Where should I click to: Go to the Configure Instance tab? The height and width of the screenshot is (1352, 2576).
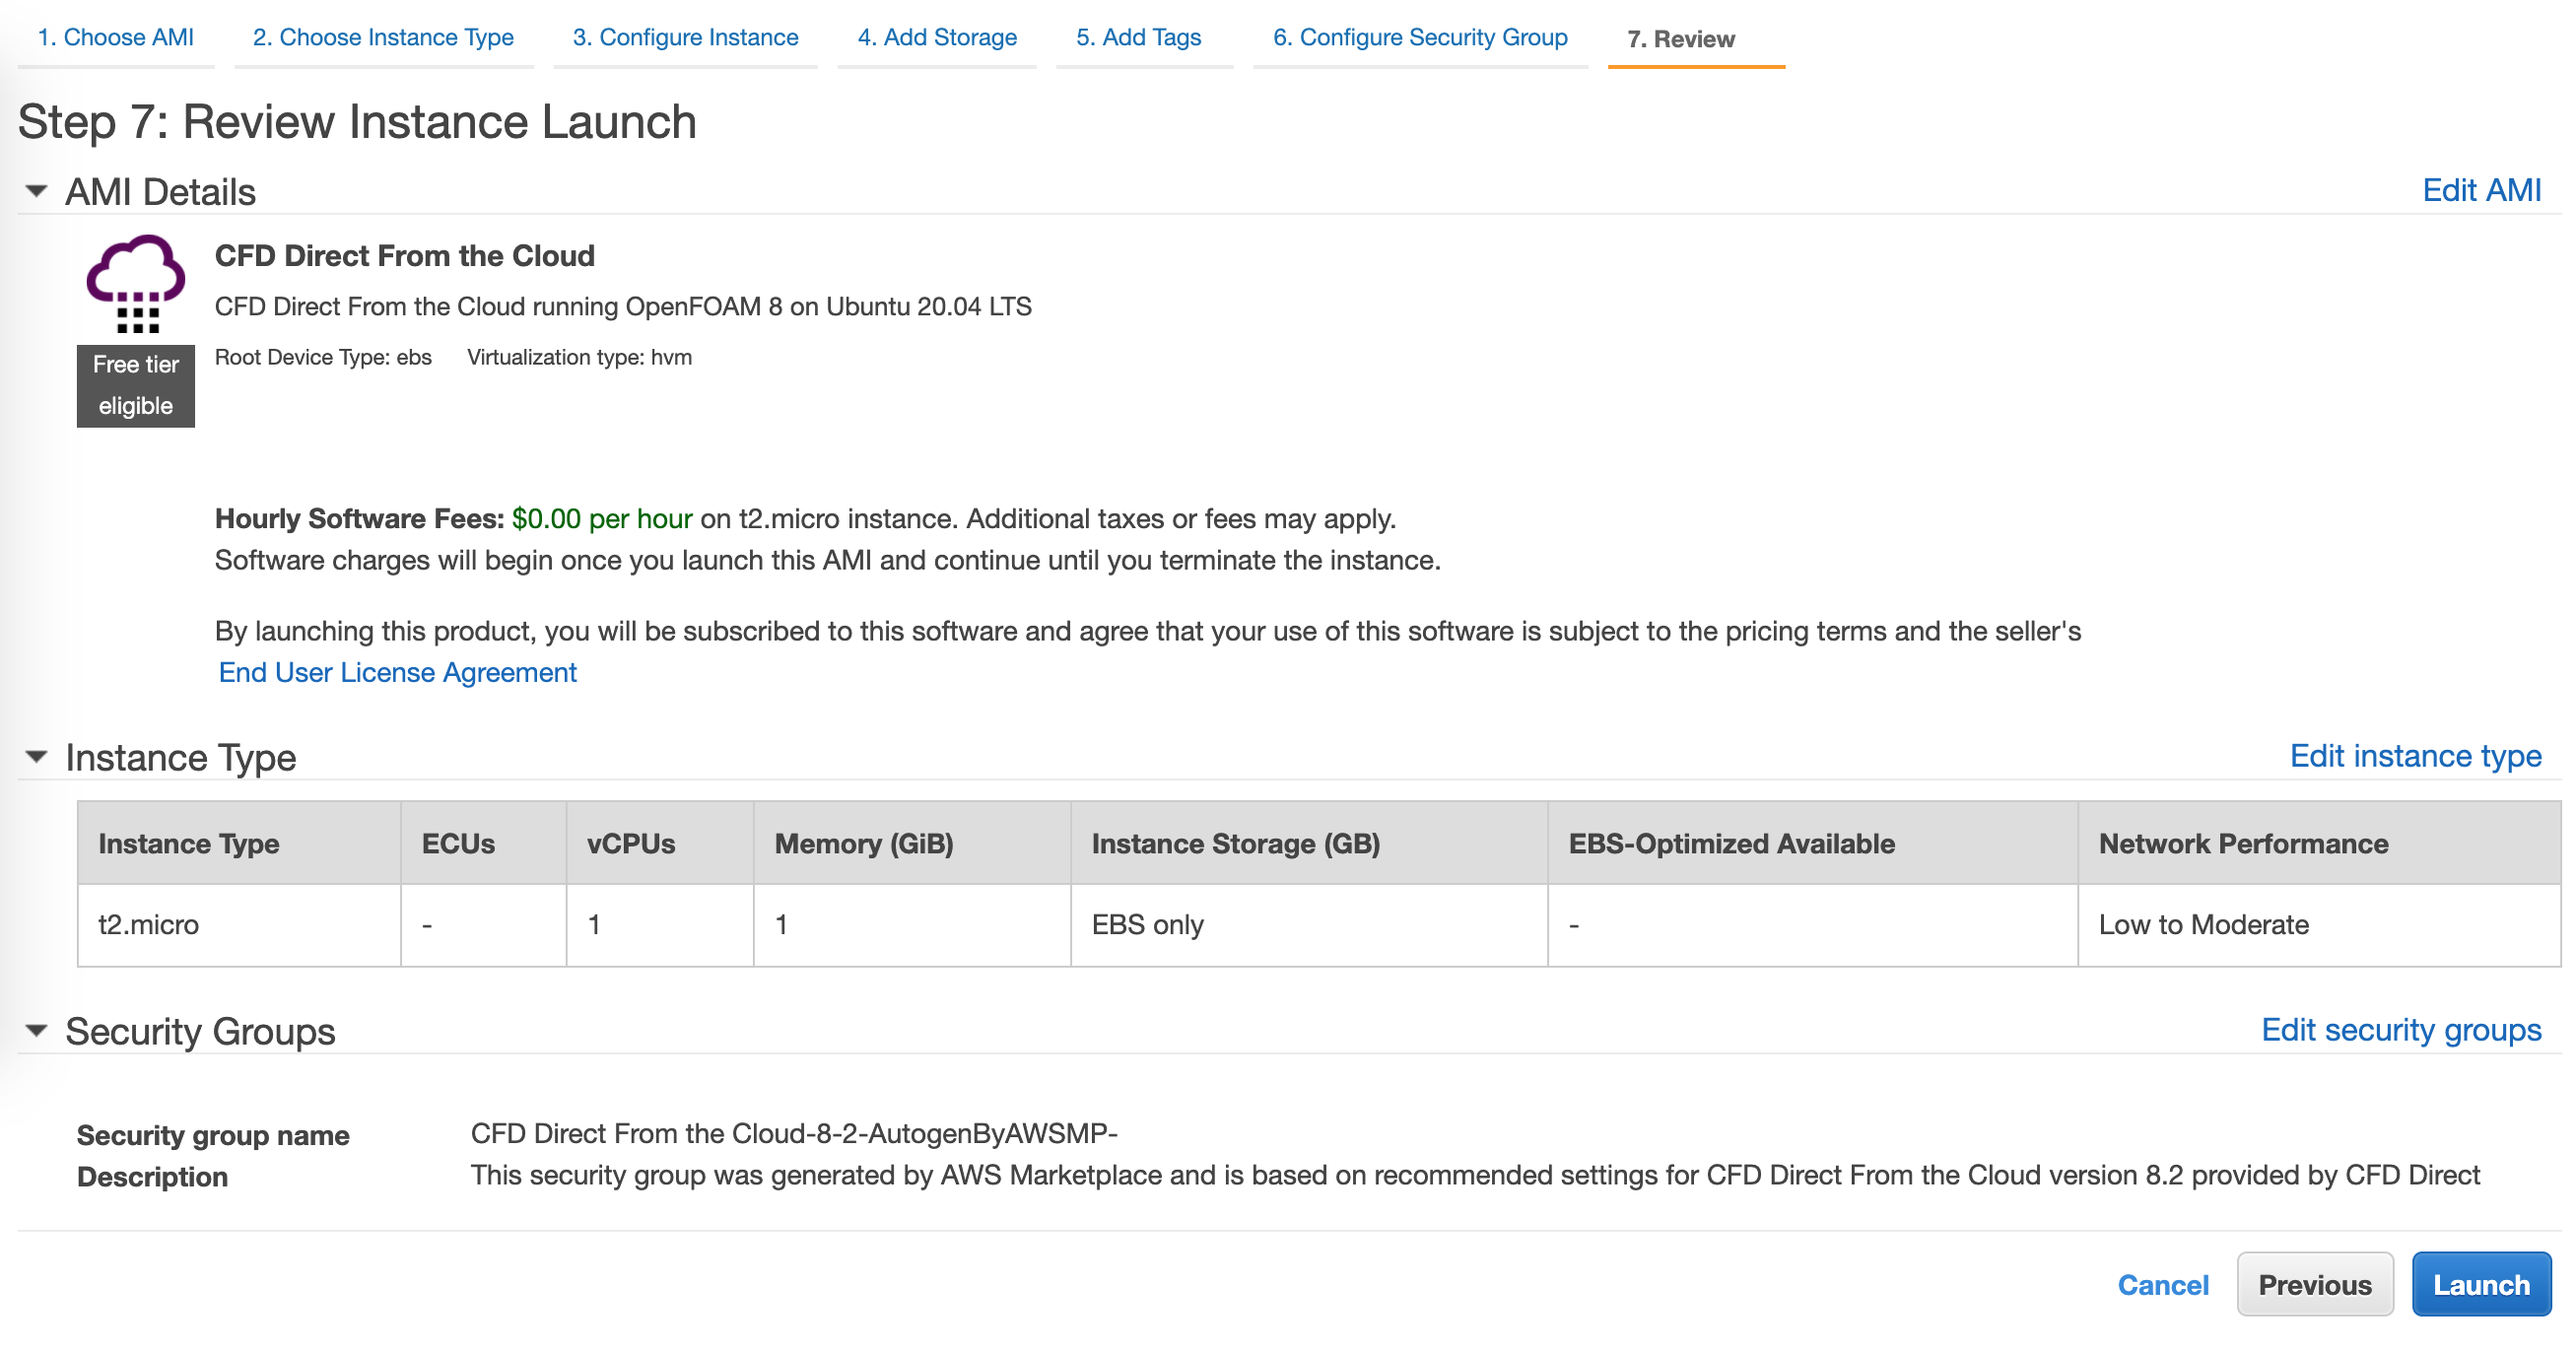point(685,37)
